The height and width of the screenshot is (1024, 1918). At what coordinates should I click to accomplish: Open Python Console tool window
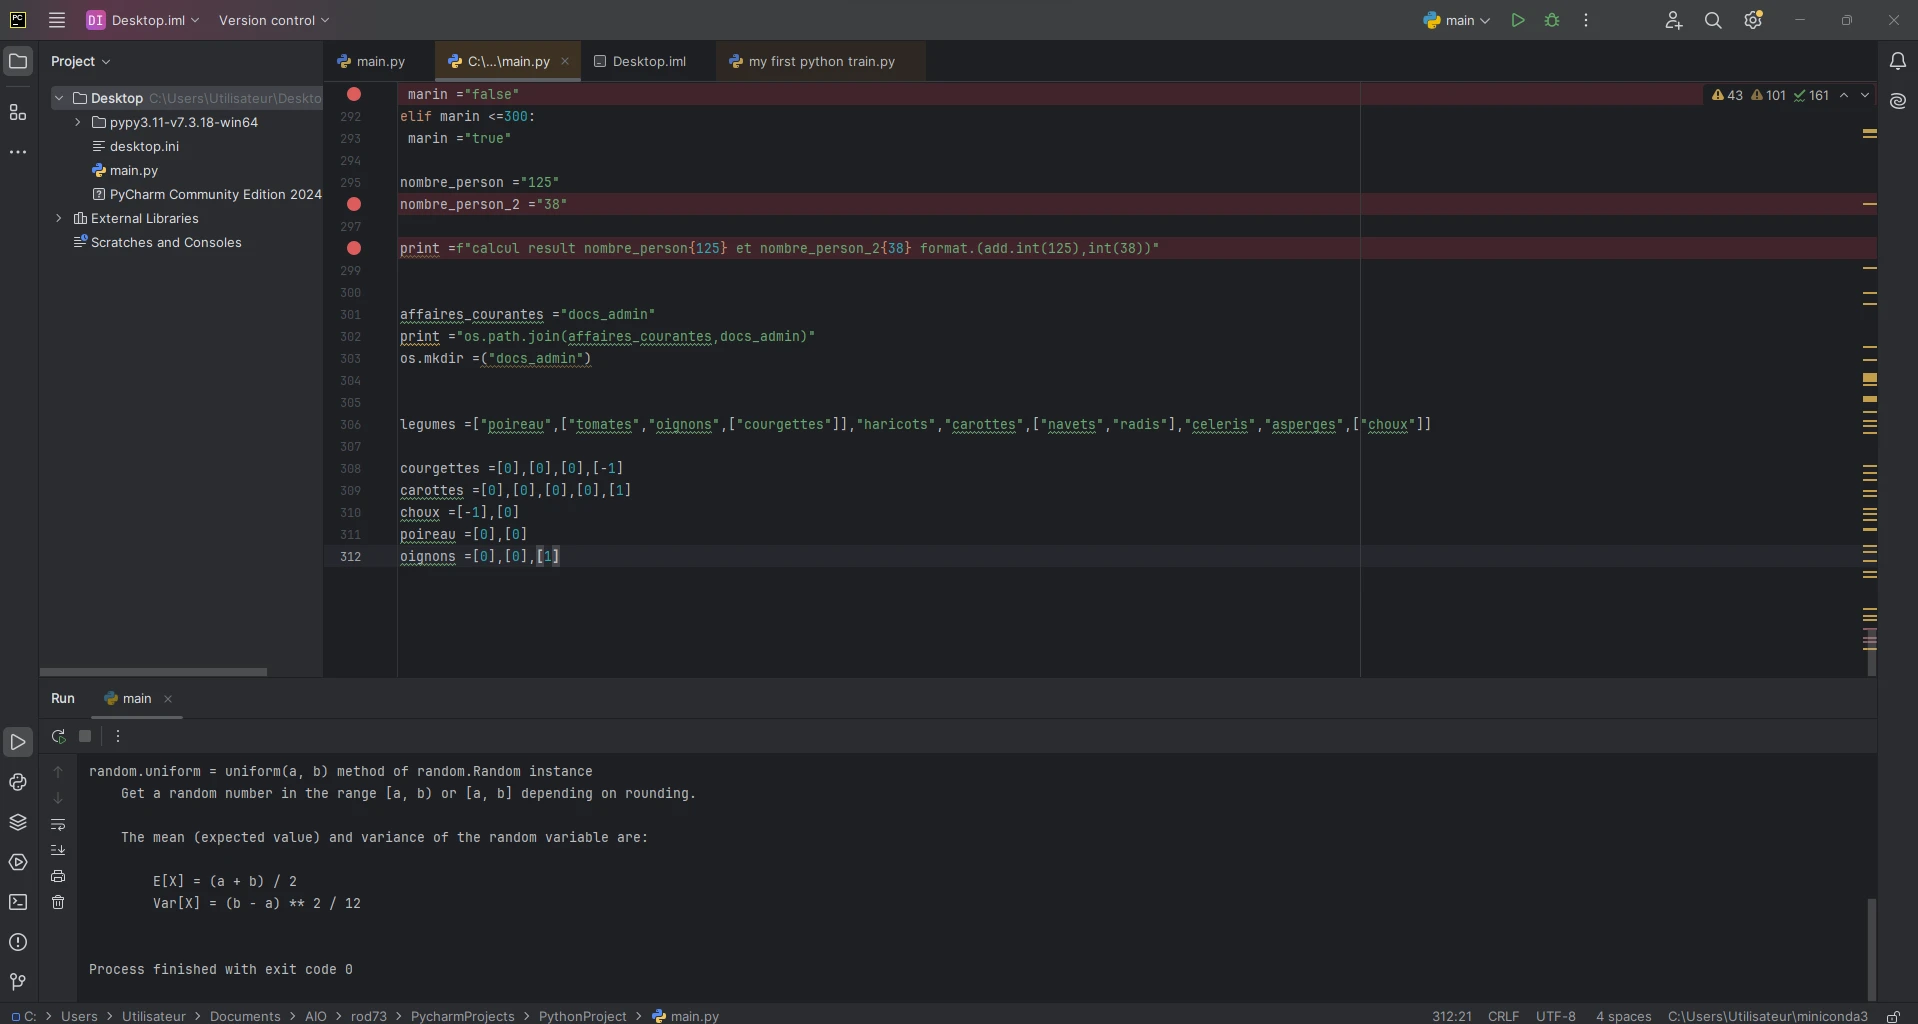(18, 782)
